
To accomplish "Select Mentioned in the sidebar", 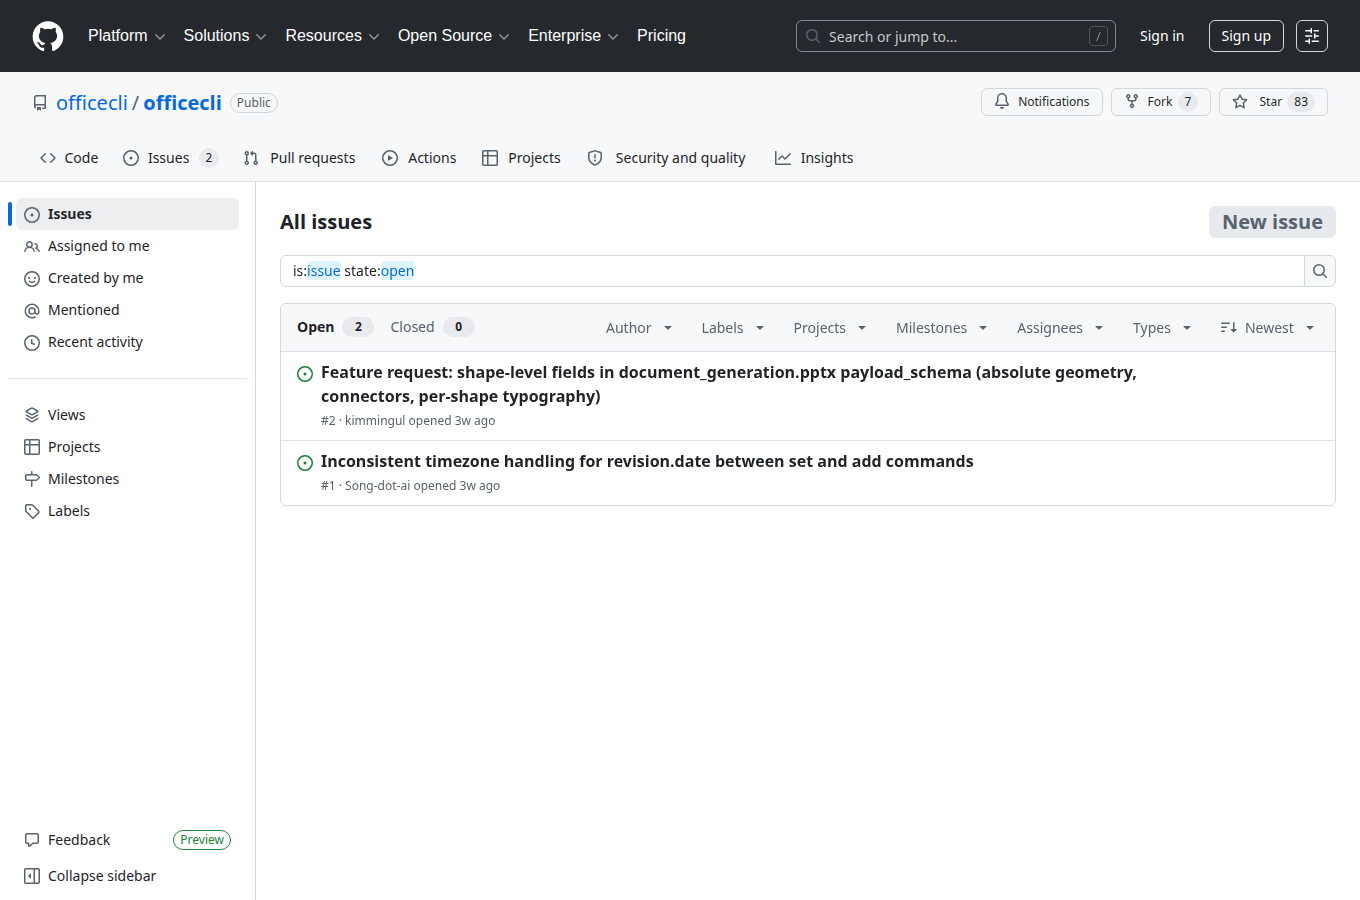I will pos(127,310).
